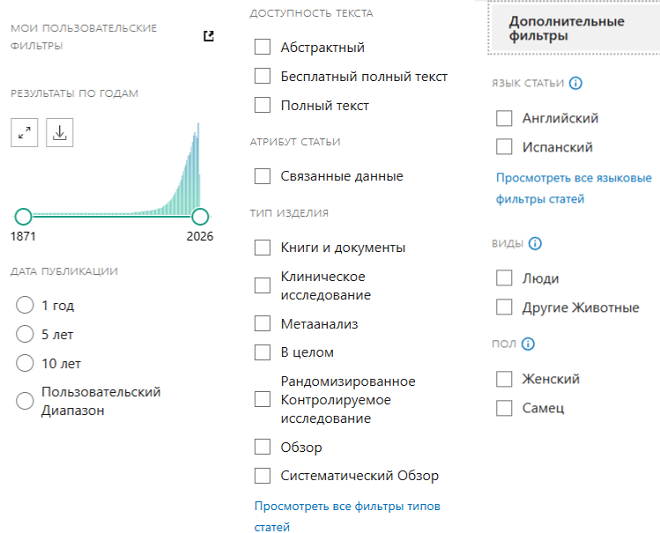Select the Систематический Обзор checkbox
Image resolution: width=660 pixels, height=533 pixels.
coord(263,476)
